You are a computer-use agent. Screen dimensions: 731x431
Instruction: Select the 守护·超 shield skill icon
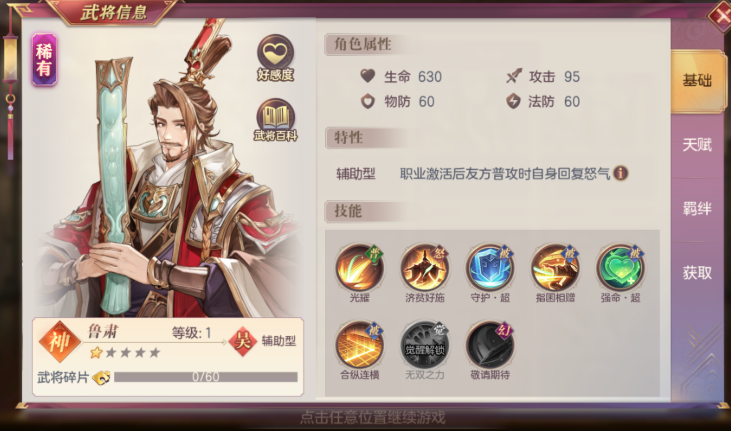[490, 268]
